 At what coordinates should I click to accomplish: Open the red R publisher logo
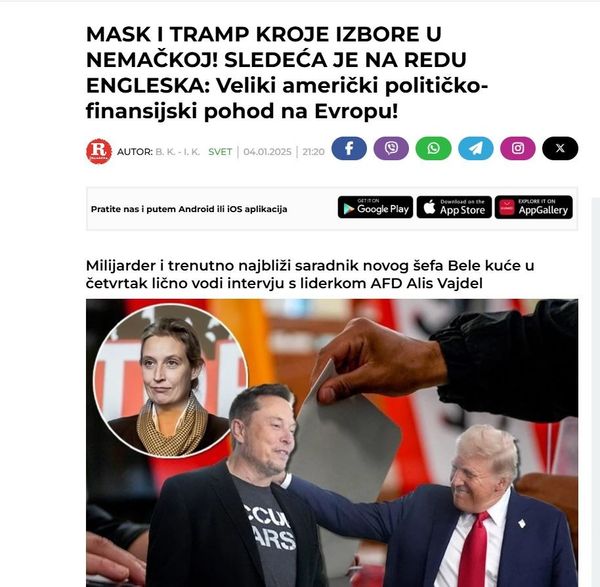(x=99, y=151)
